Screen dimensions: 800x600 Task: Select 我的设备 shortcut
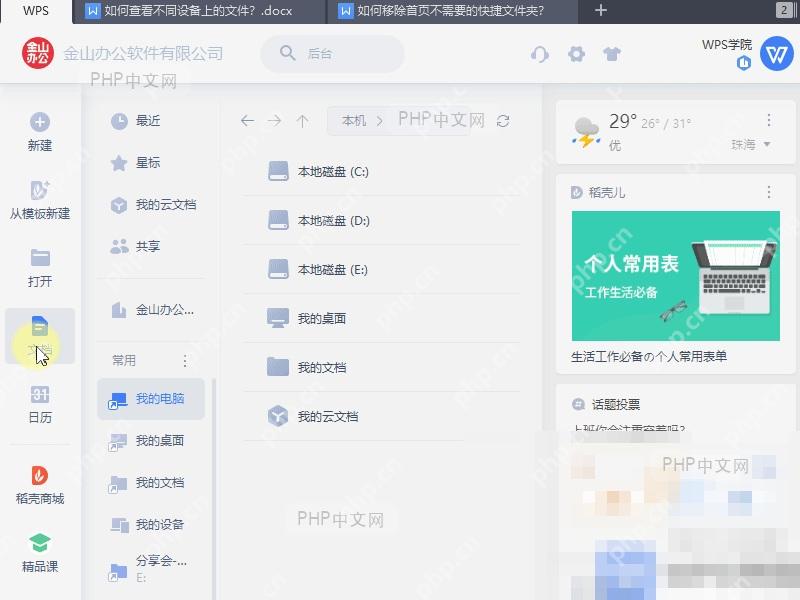(x=151, y=524)
